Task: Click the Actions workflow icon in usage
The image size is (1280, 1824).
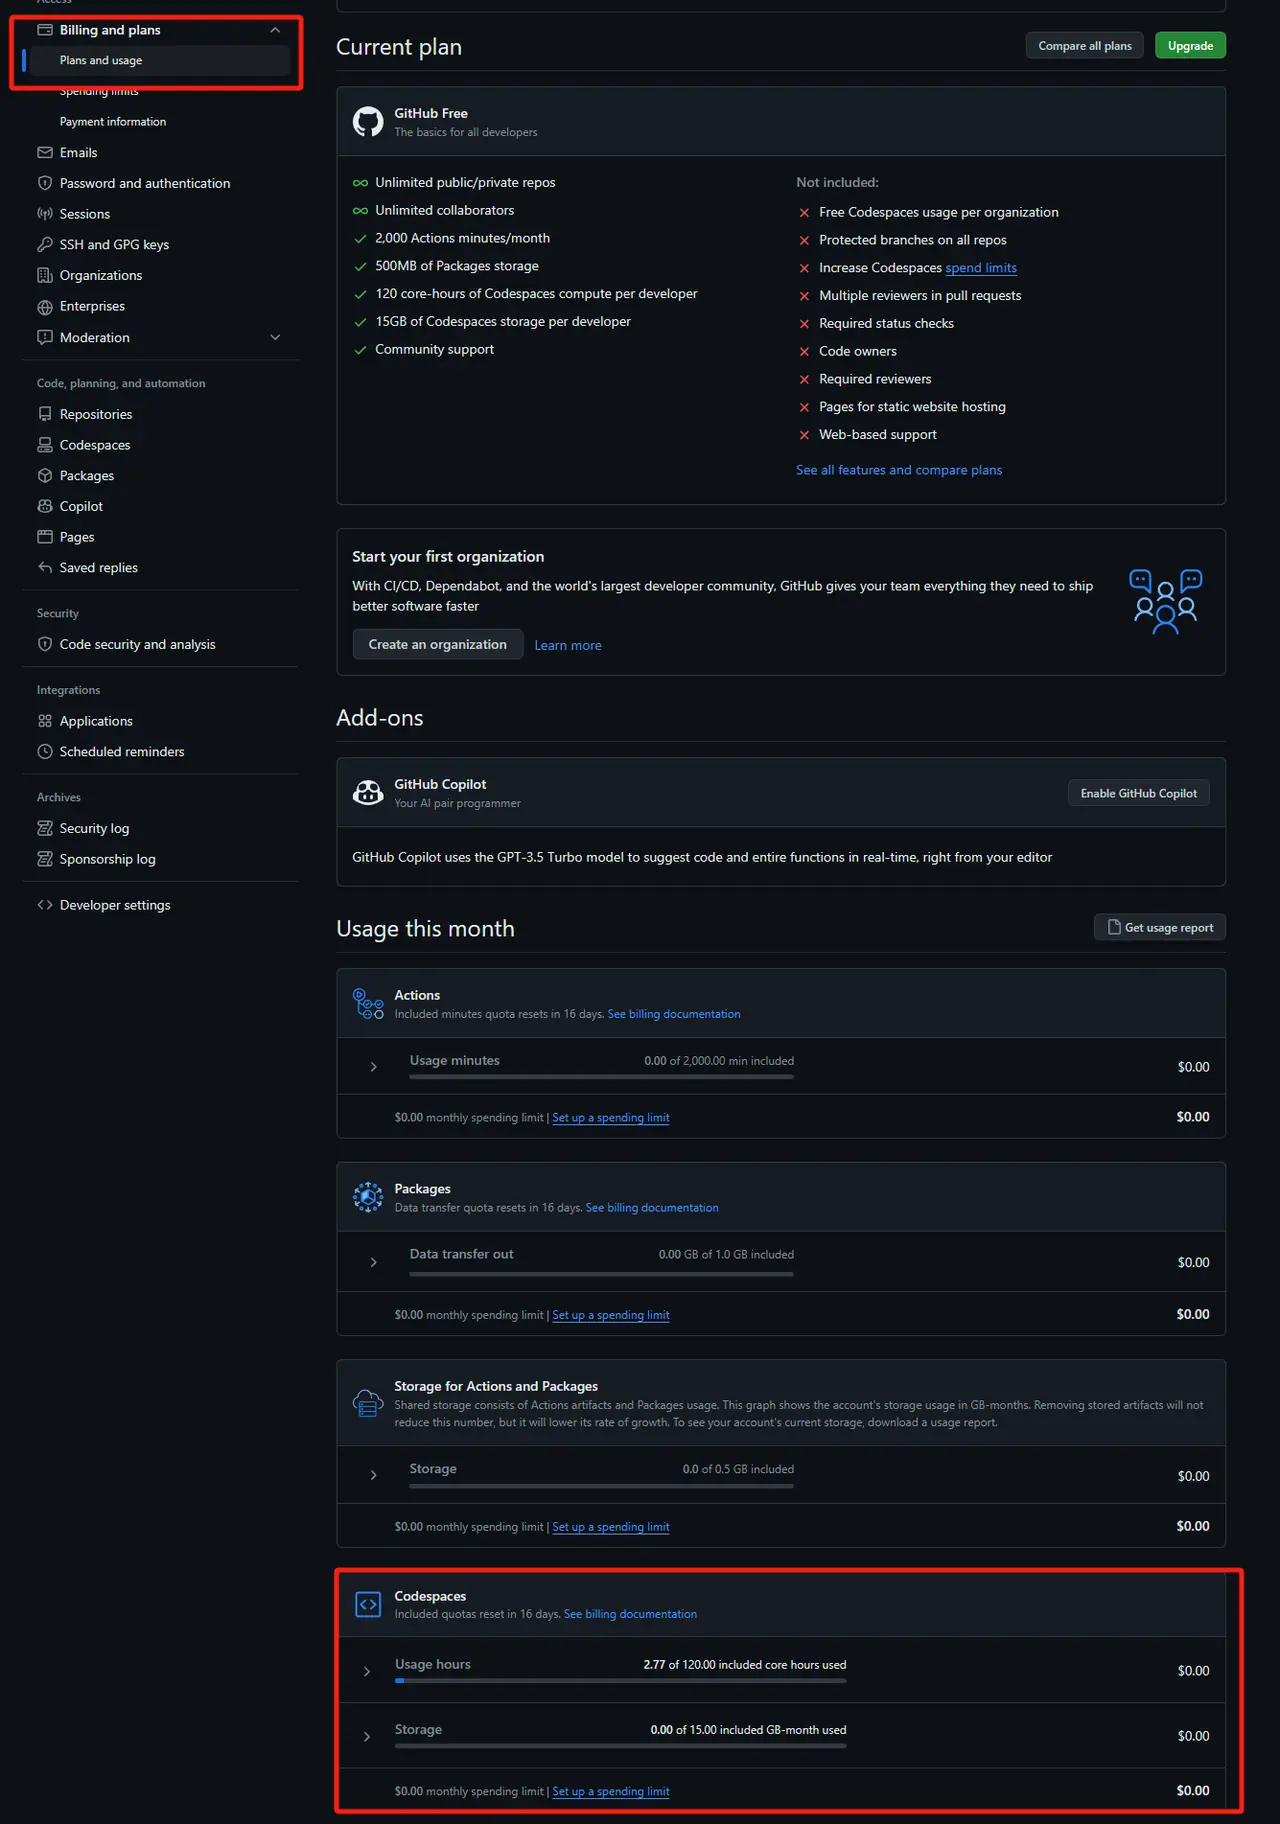Action: [x=368, y=1003]
